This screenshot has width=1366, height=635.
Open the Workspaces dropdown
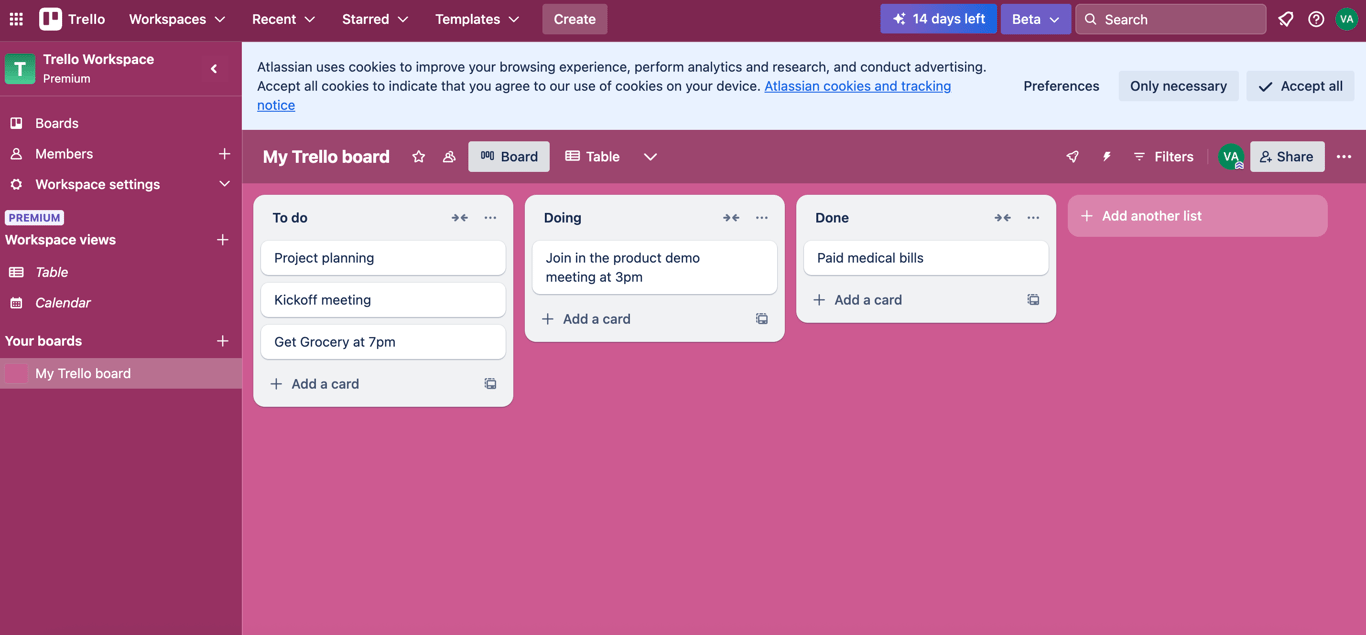click(x=177, y=19)
